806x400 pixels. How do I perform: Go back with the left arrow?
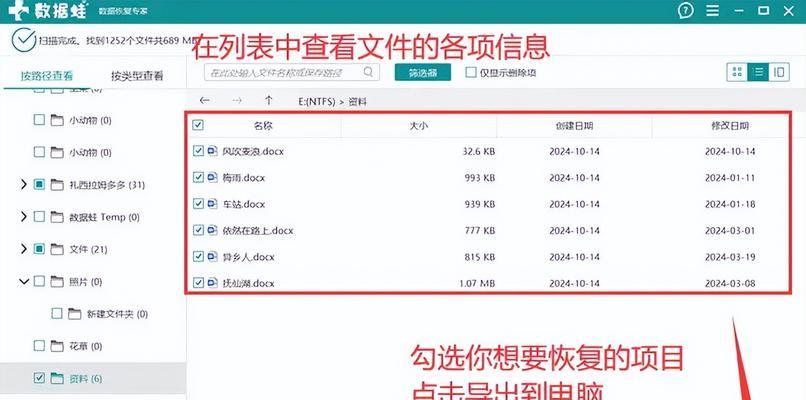pos(204,101)
